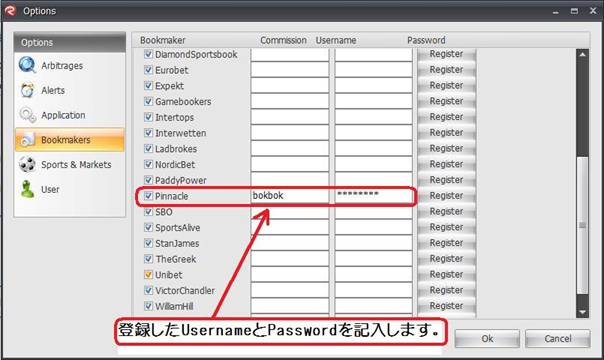Click the User person icon
Viewport: 604px width, 360px height.
pos(27,189)
